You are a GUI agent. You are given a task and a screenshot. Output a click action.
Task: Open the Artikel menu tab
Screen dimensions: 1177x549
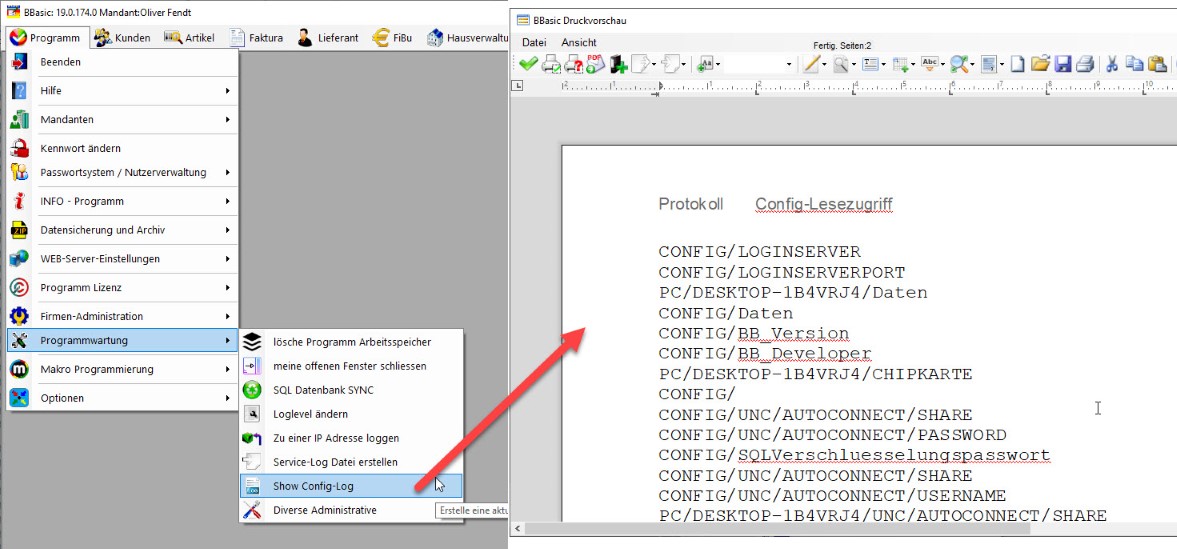(x=189, y=38)
